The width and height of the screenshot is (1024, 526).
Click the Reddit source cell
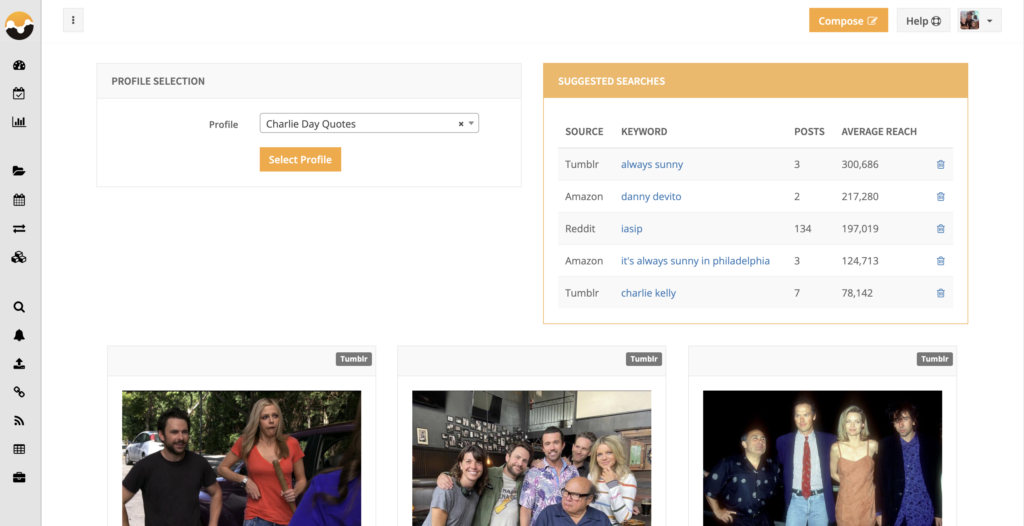(581, 229)
